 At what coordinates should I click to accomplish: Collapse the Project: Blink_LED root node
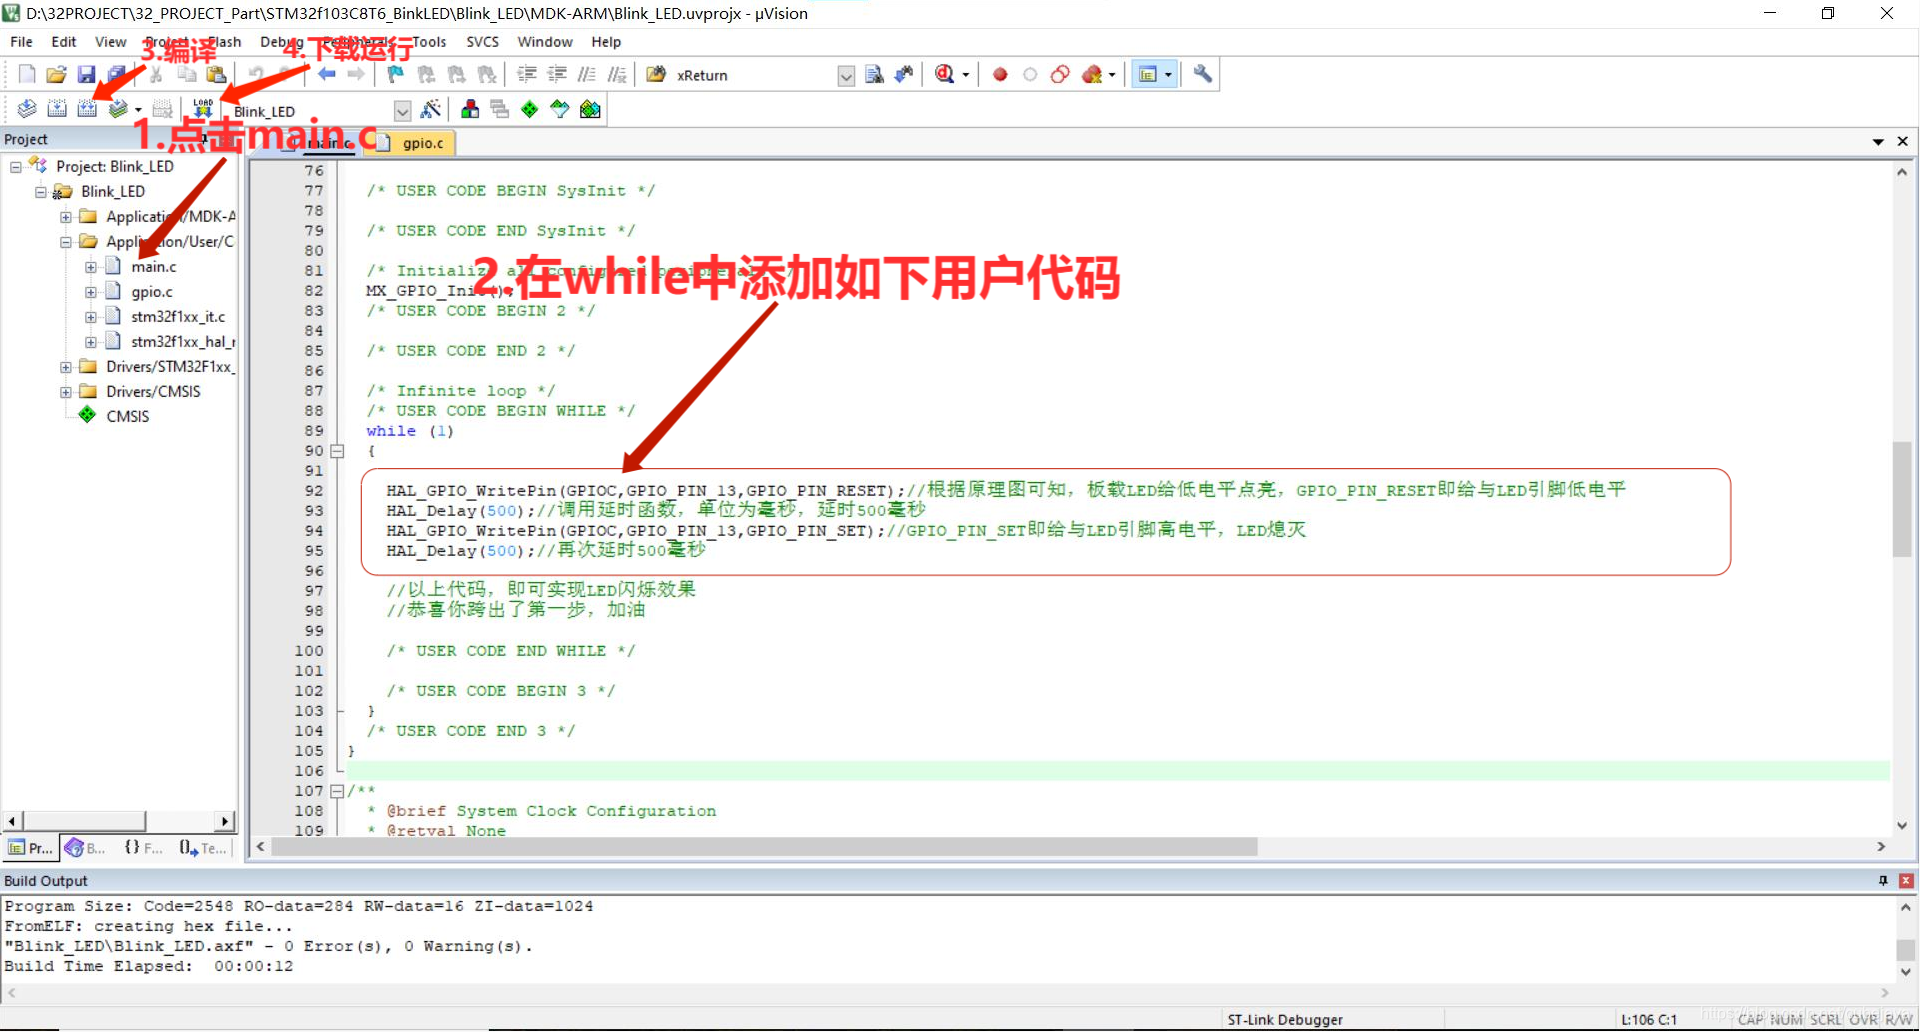(16, 167)
